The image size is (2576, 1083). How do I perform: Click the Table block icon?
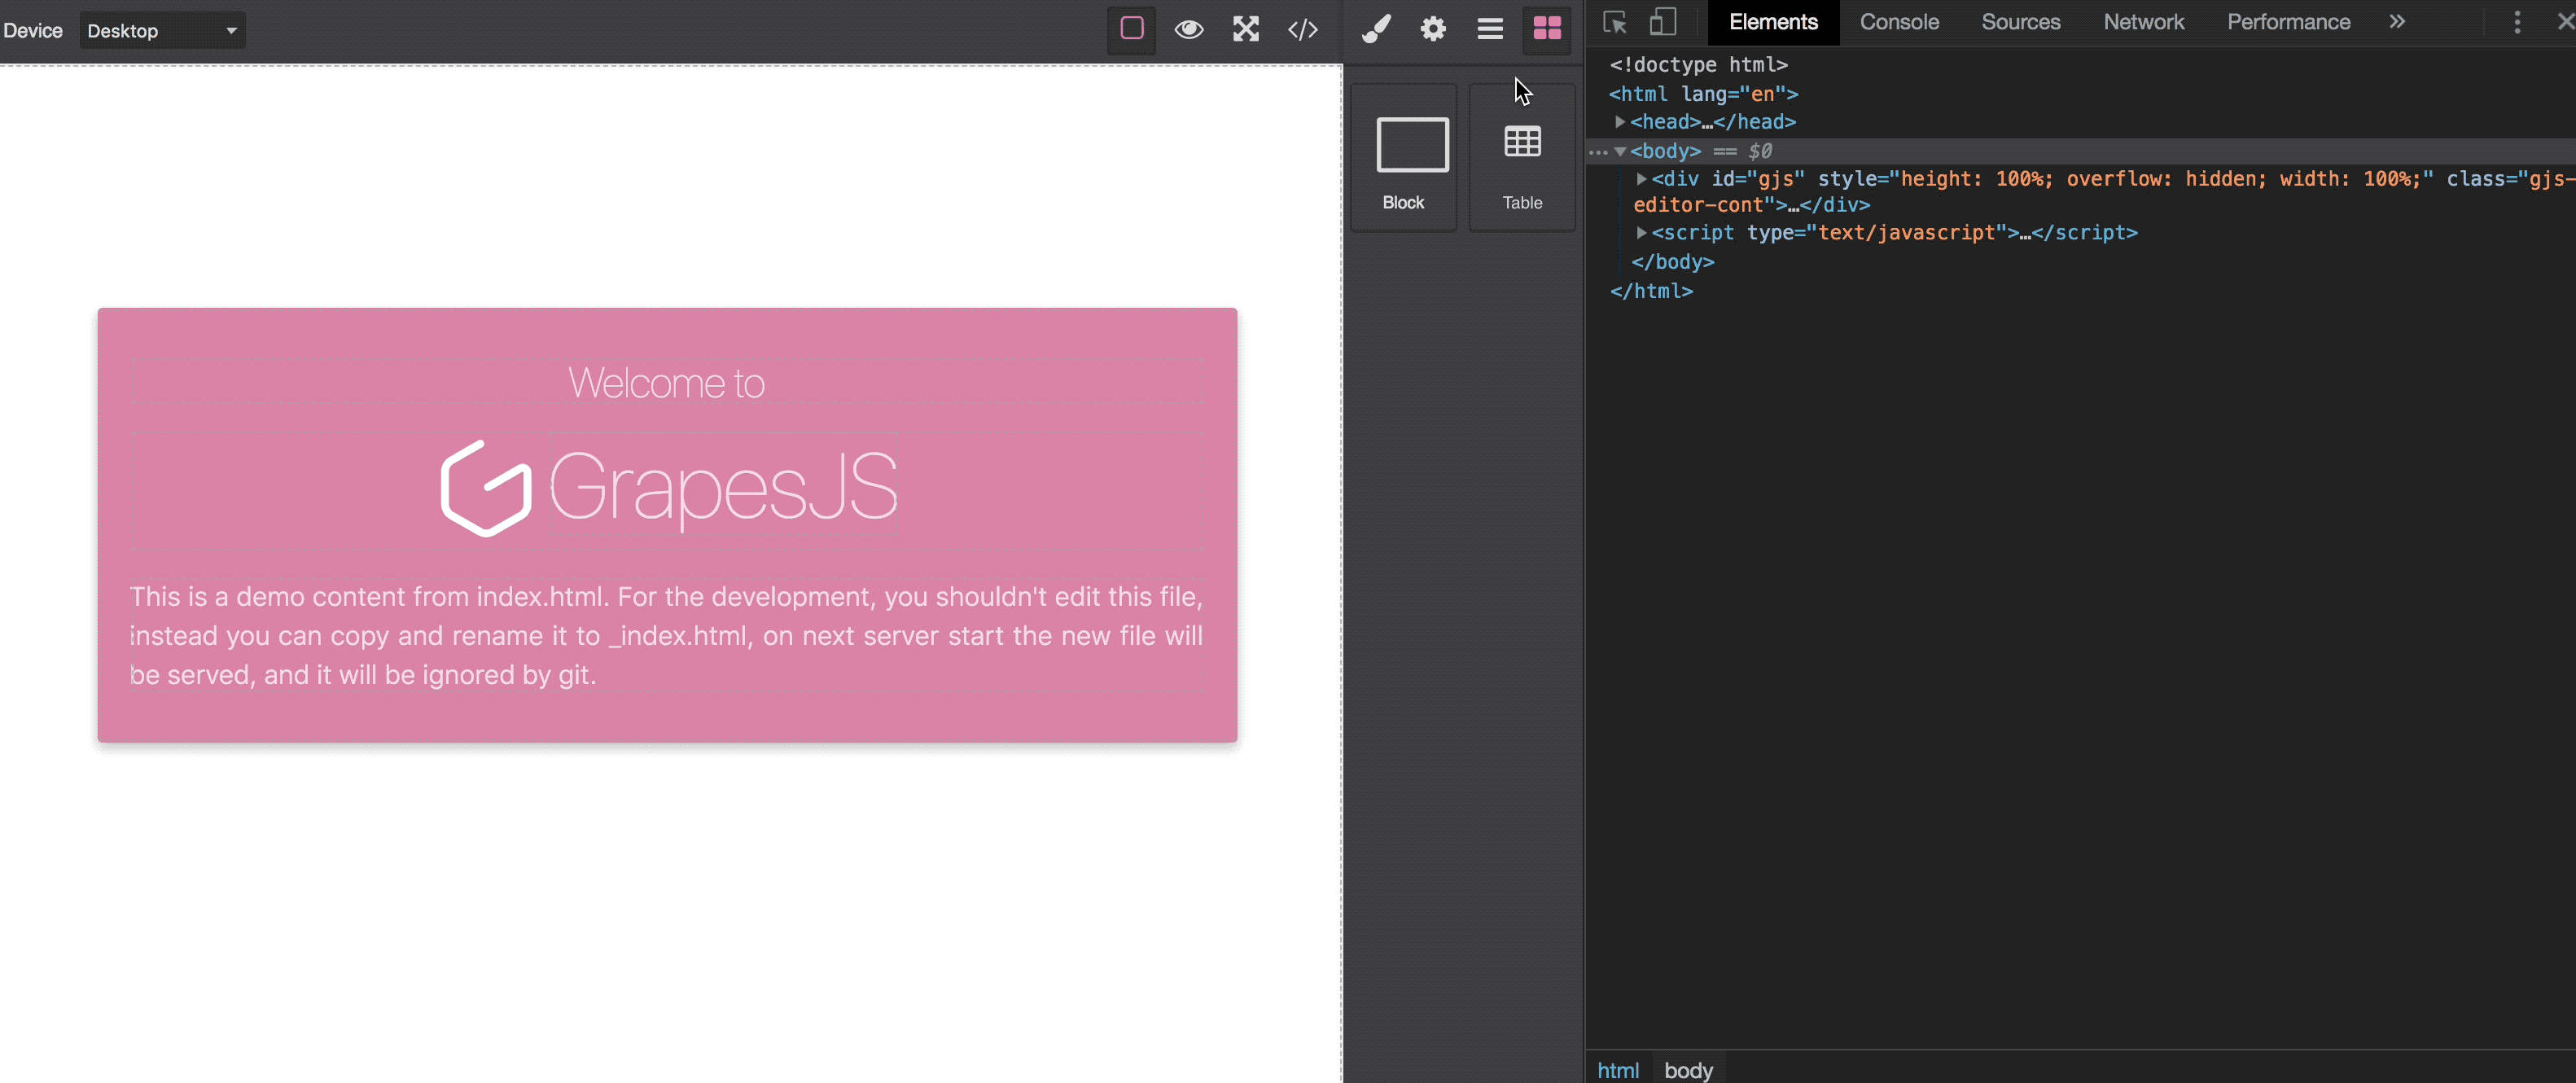pyautogui.click(x=1522, y=158)
